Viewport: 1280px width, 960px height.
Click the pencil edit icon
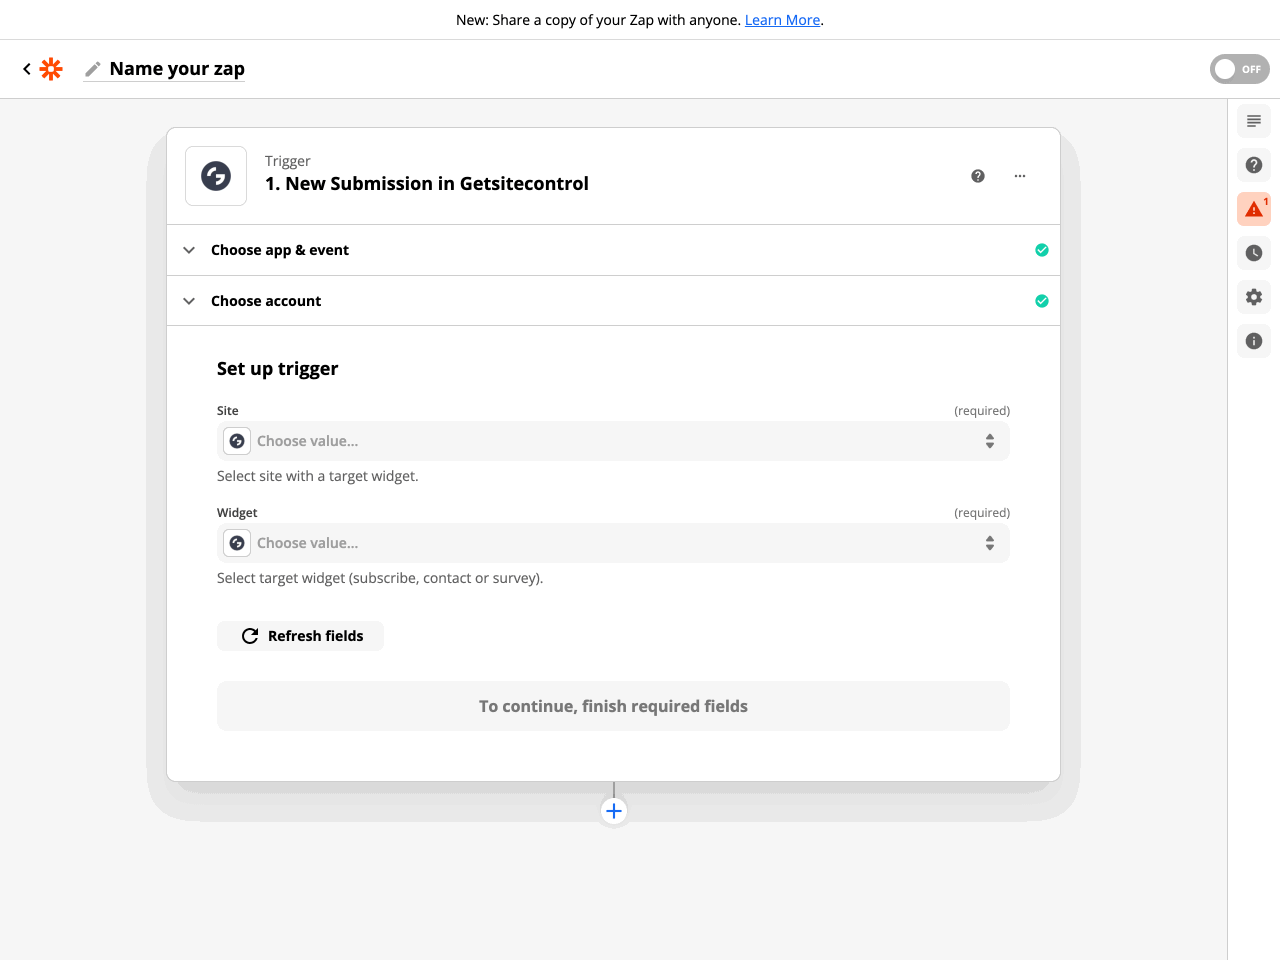click(93, 69)
